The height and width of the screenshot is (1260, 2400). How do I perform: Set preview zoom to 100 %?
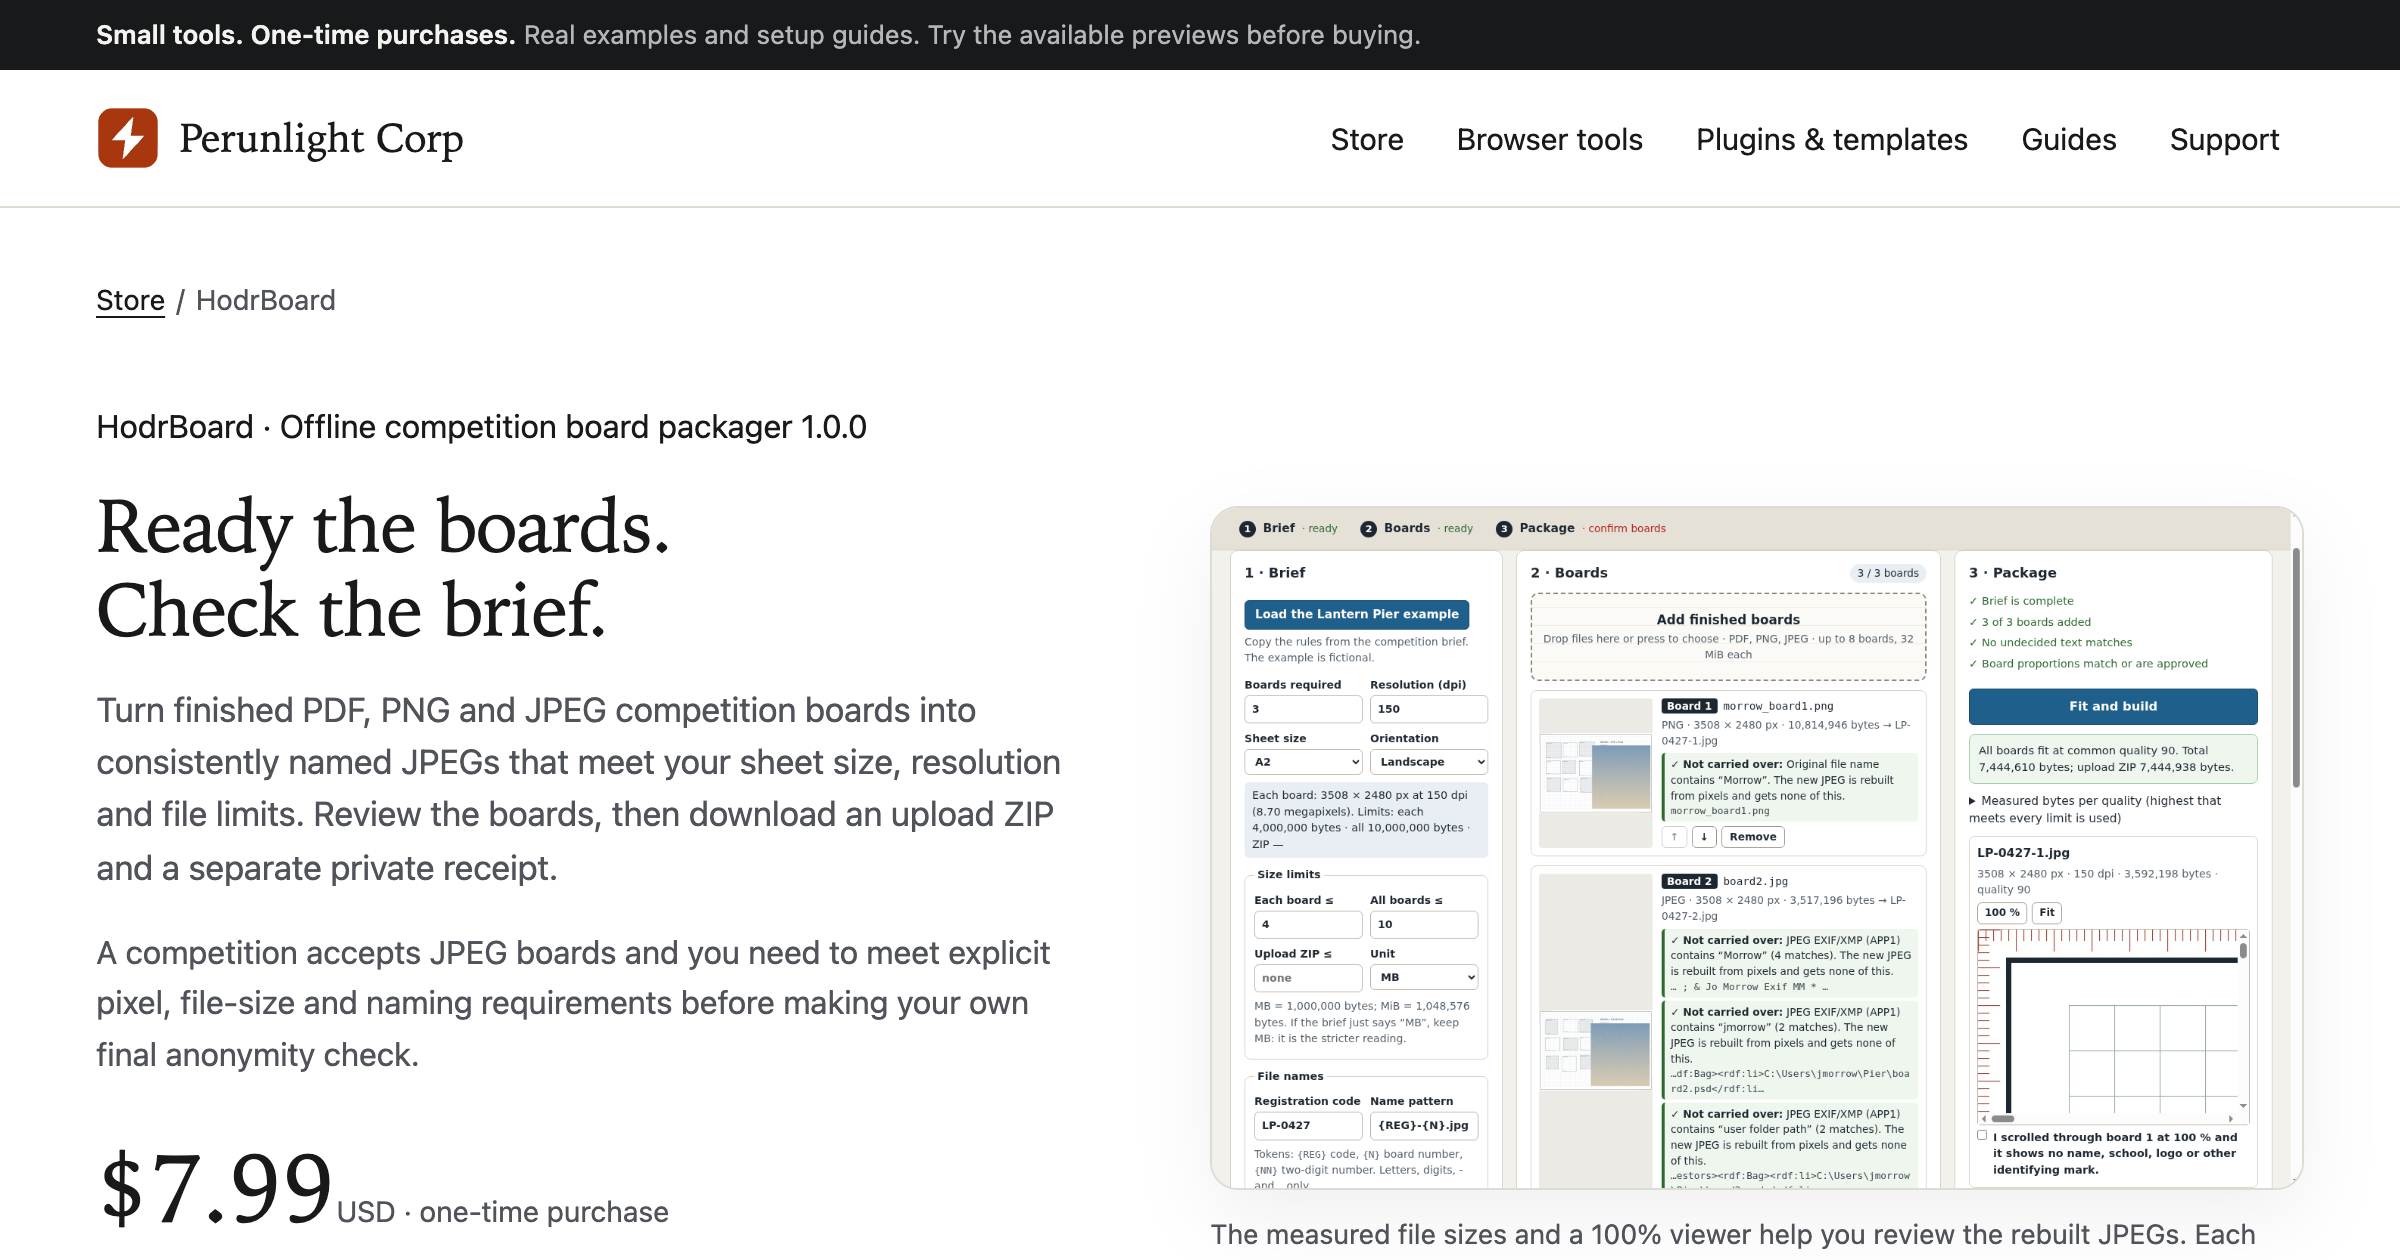click(x=2002, y=912)
